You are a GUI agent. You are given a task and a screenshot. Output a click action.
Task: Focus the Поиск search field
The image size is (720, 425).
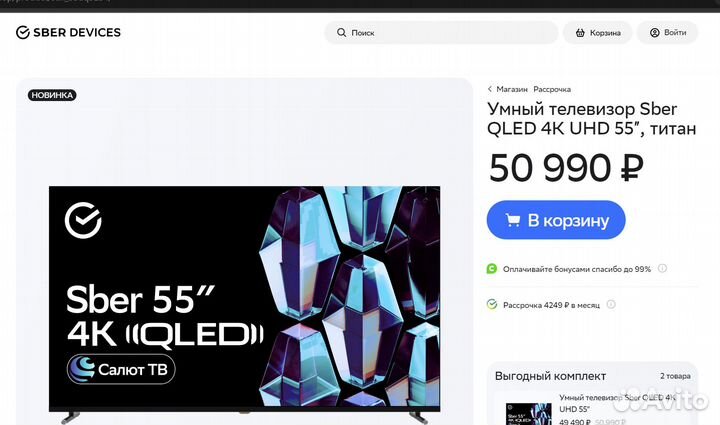click(x=441, y=33)
